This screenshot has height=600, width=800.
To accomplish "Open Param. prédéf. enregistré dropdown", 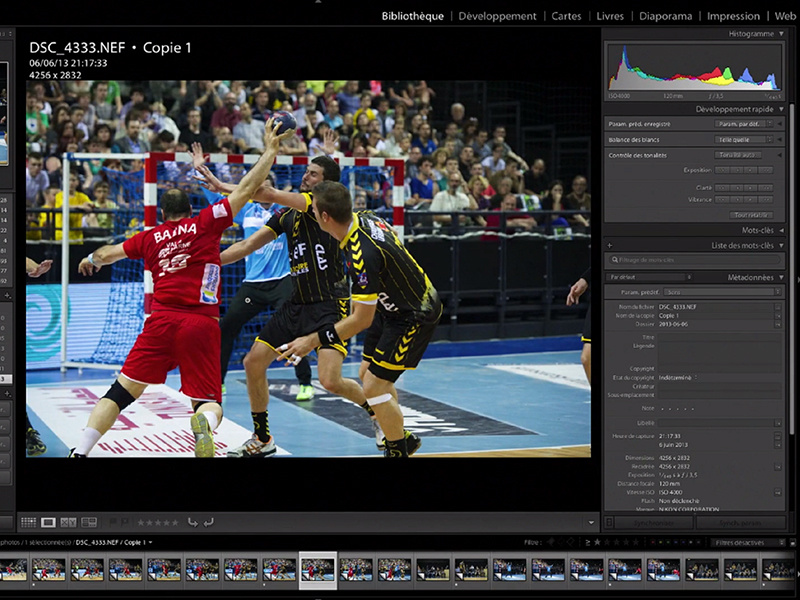I will point(739,124).
